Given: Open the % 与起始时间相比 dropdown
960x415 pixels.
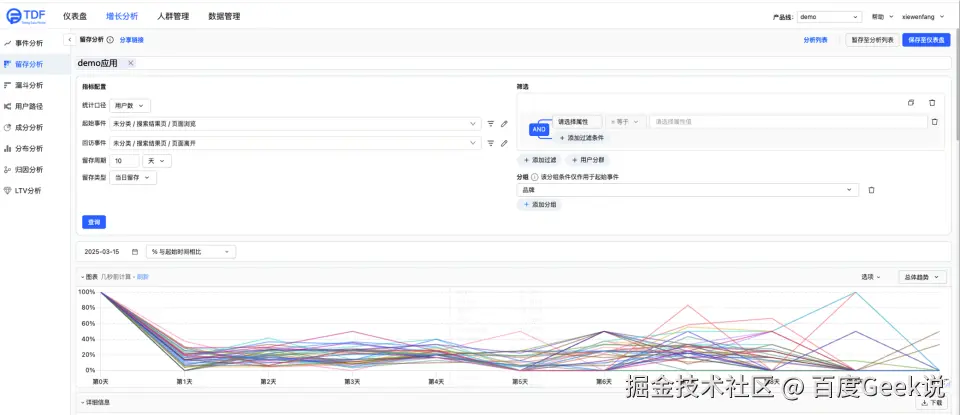Looking at the screenshot, I should [191, 252].
